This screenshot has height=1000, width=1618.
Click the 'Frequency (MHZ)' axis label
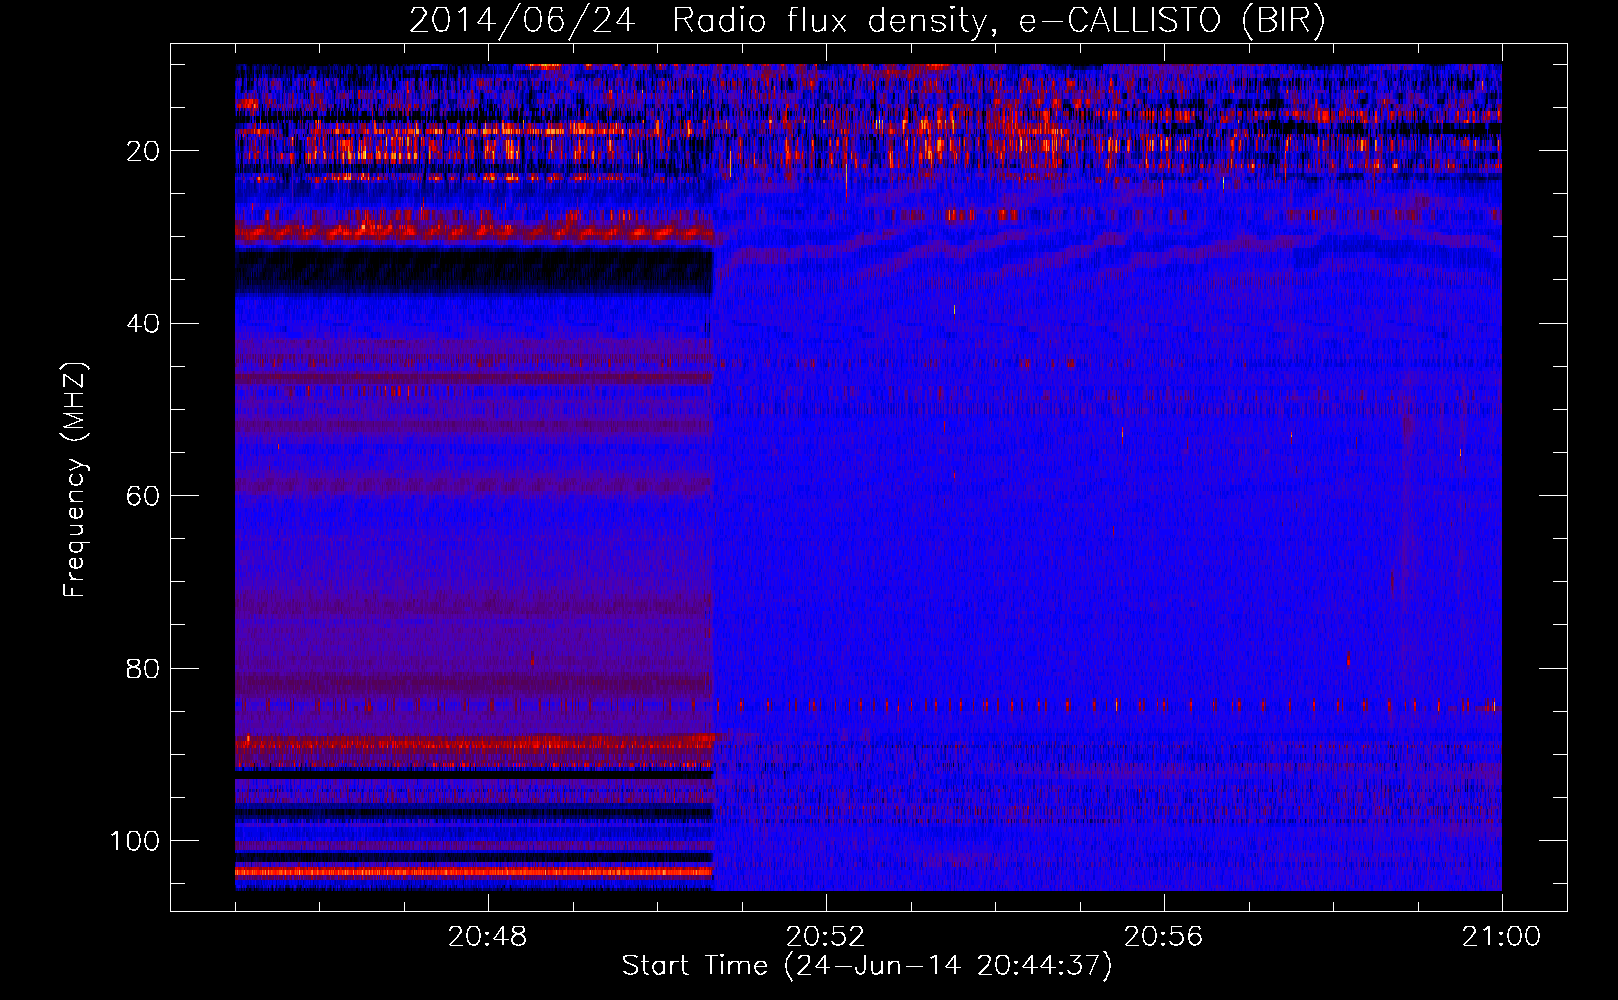click(x=75, y=480)
